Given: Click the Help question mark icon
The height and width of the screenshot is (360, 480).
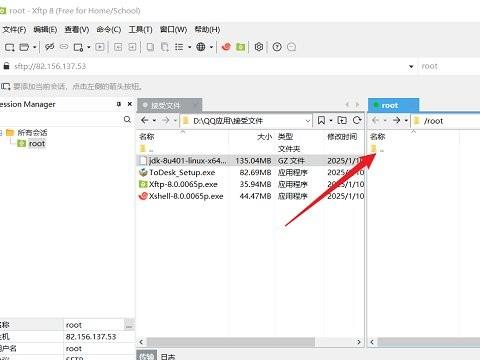Looking at the screenshot, I should (277, 47).
